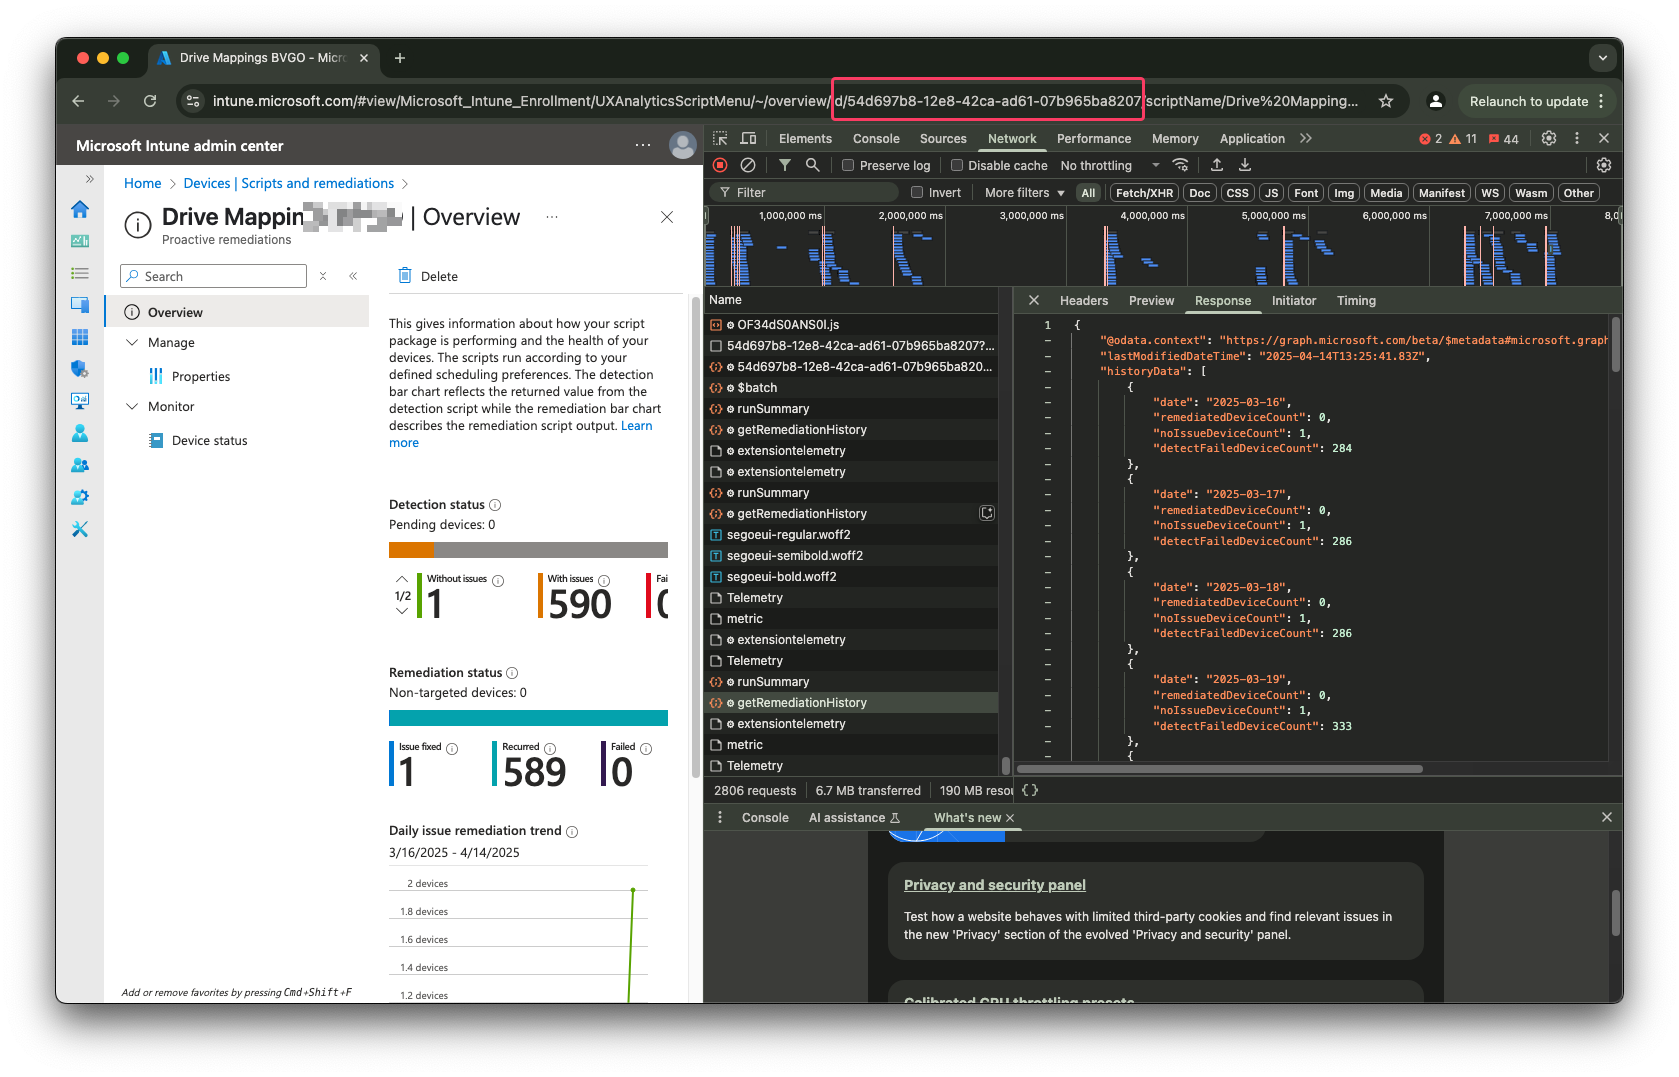Toggle the JS request filter
The height and width of the screenshot is (1077, 1679).
click(x=1271, y=193)
